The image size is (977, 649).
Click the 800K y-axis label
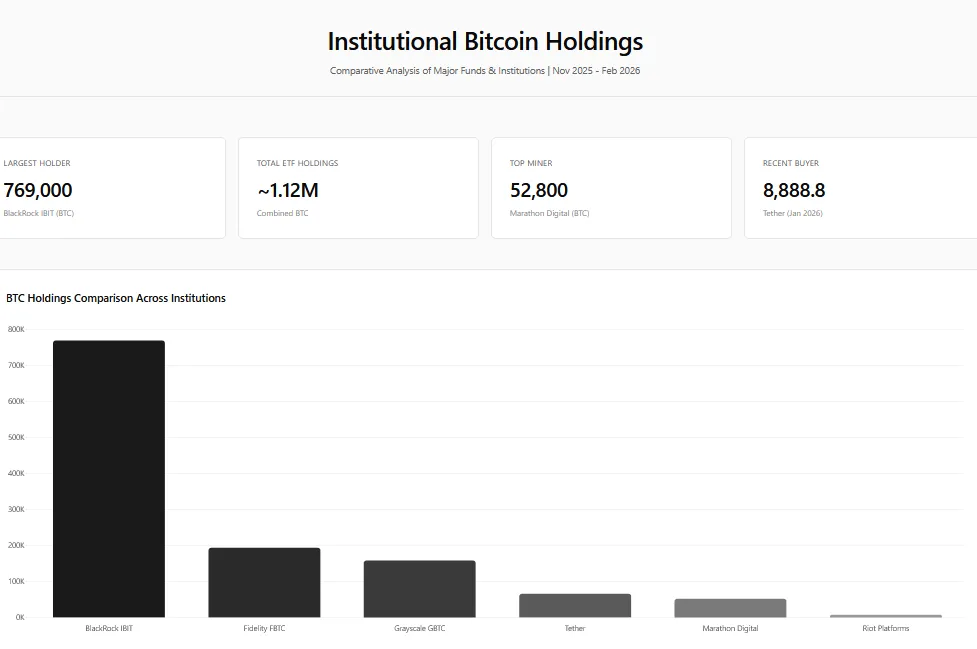[16, 329]
